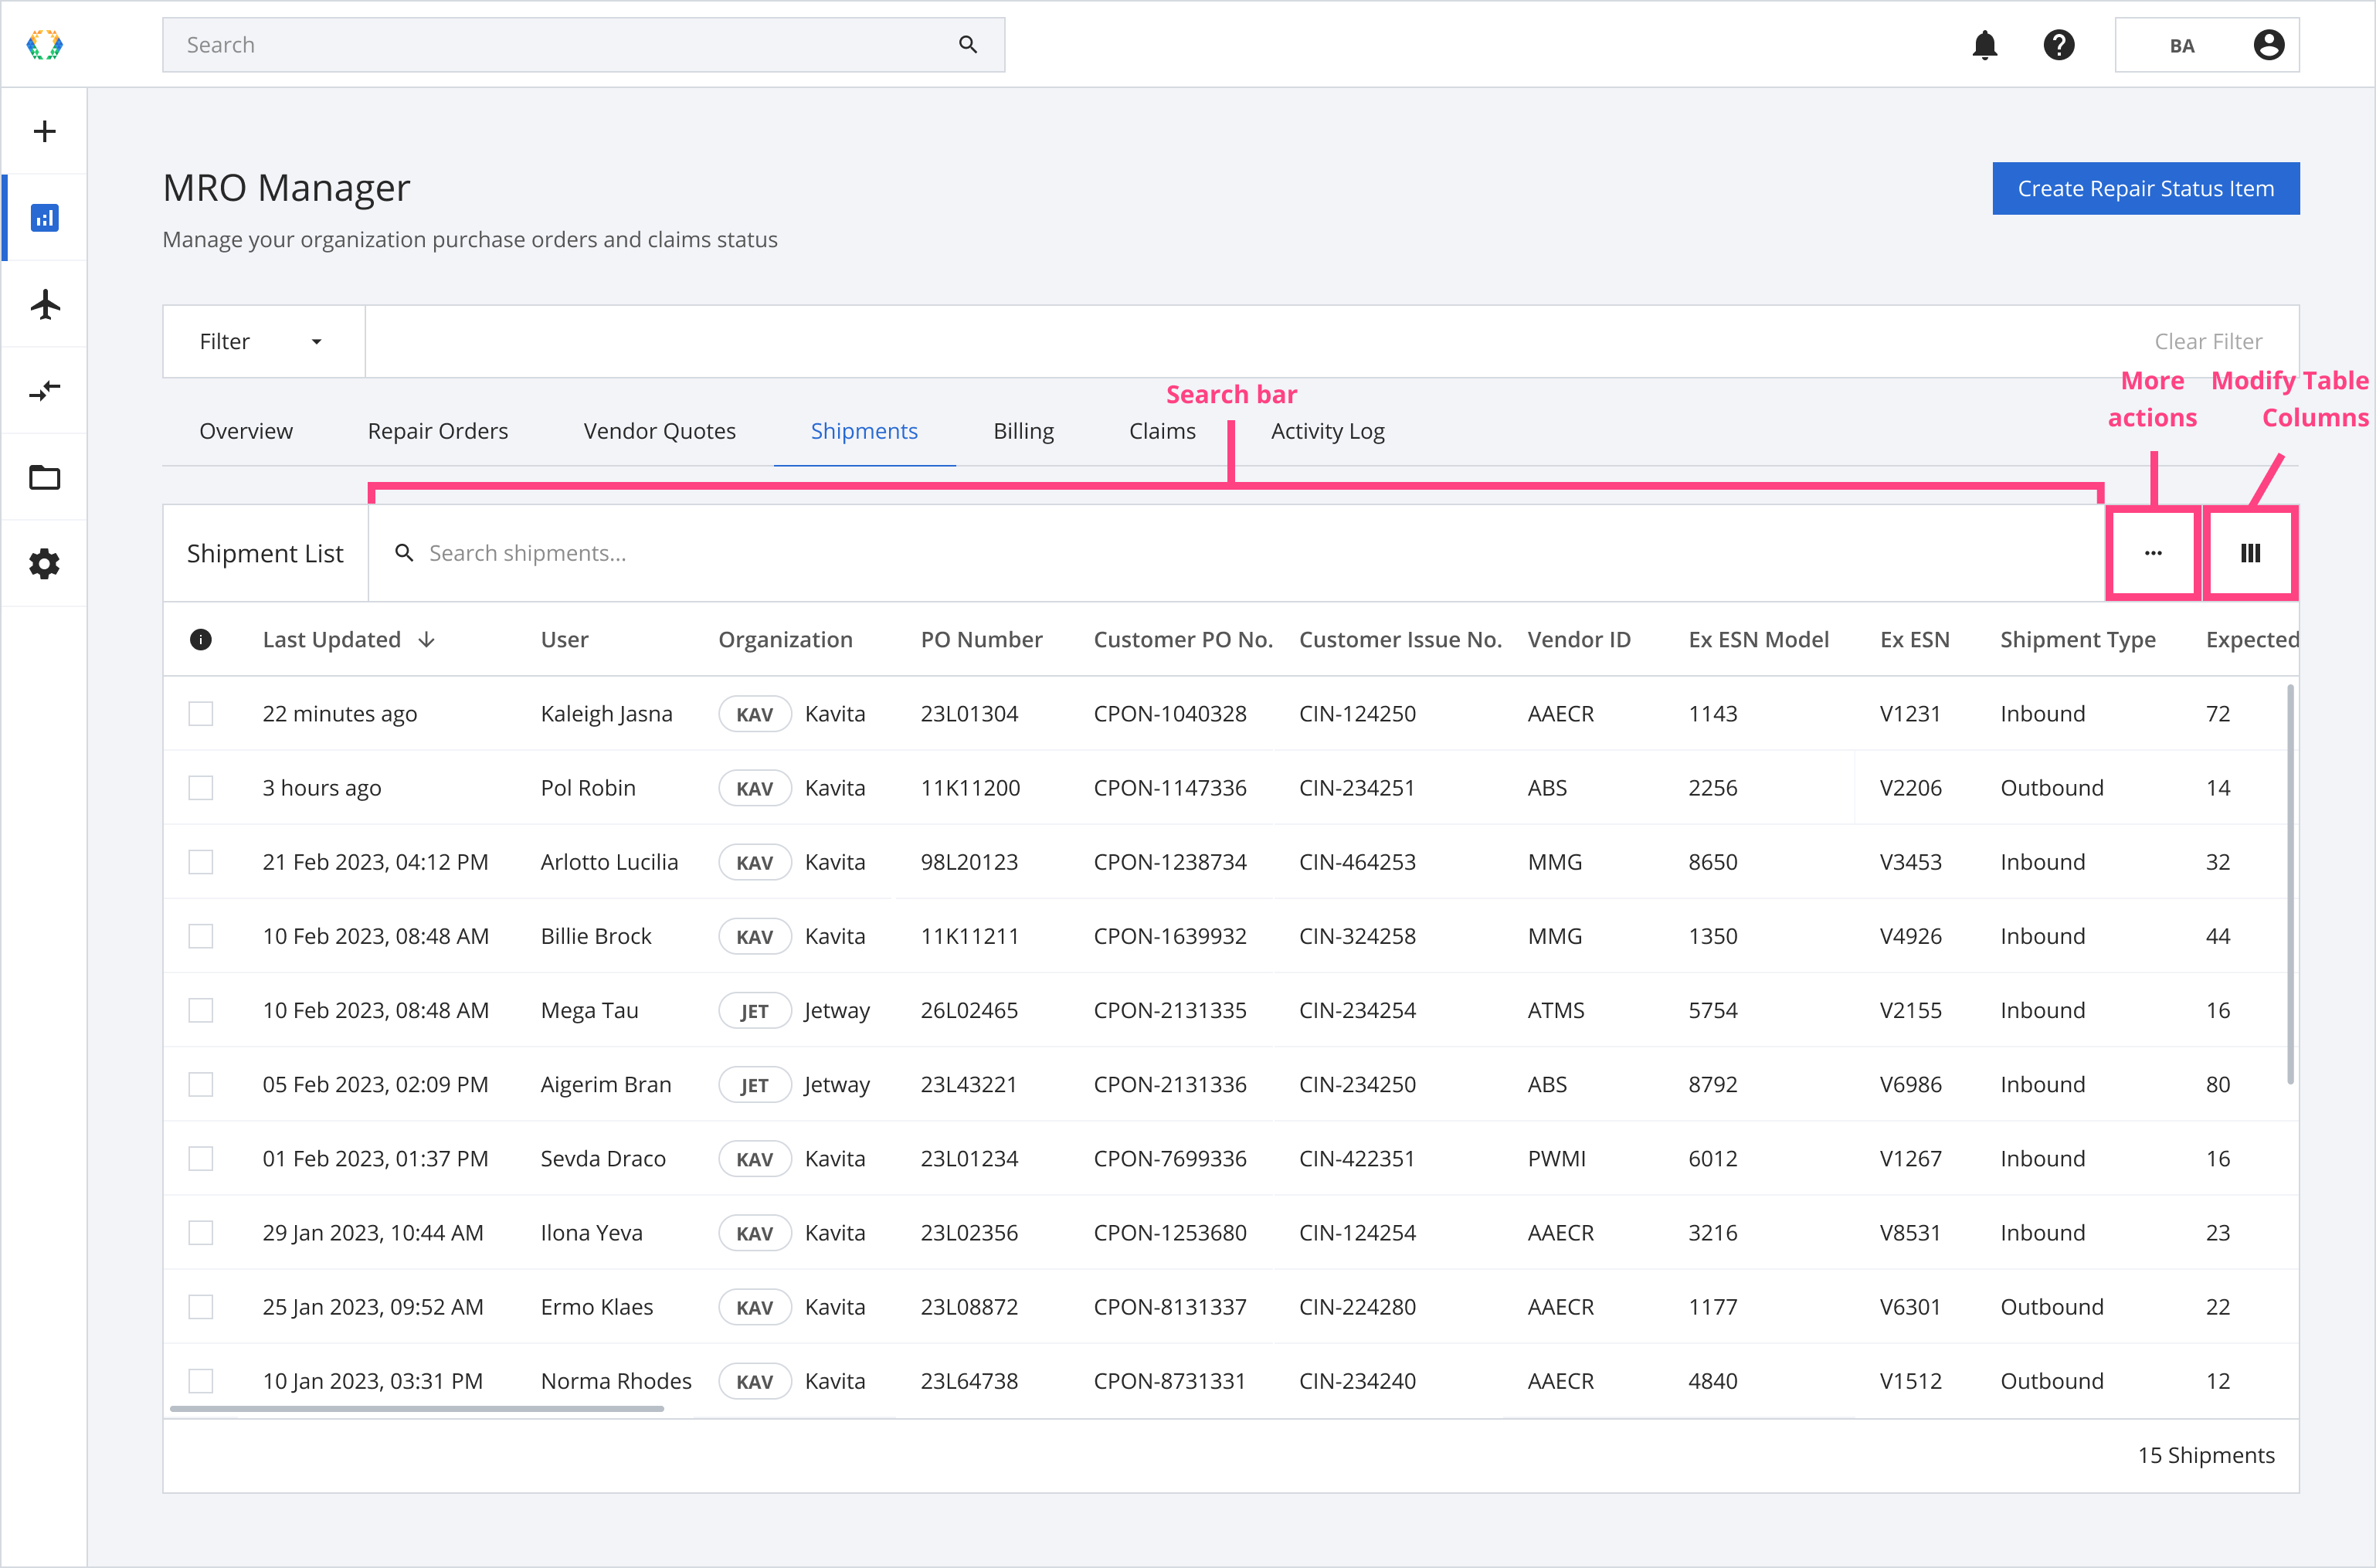
Task: Click Create Repair Status Item button
Action: [2146, 188]
